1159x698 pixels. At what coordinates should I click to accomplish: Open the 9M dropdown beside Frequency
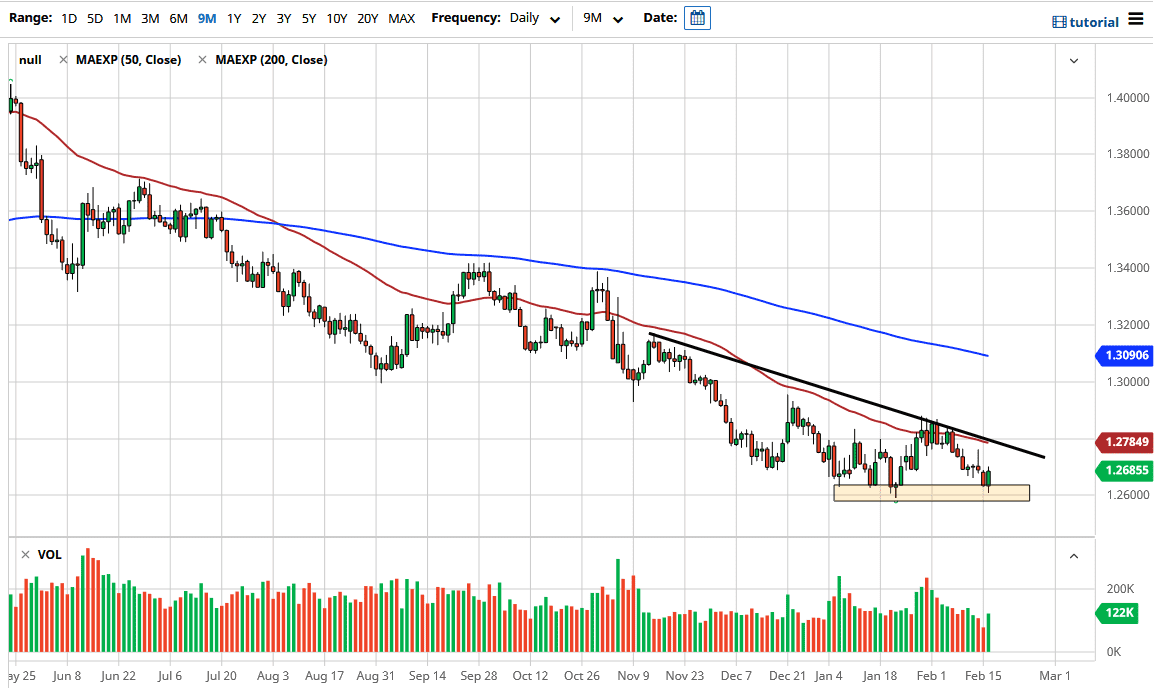tap(601, 17)
